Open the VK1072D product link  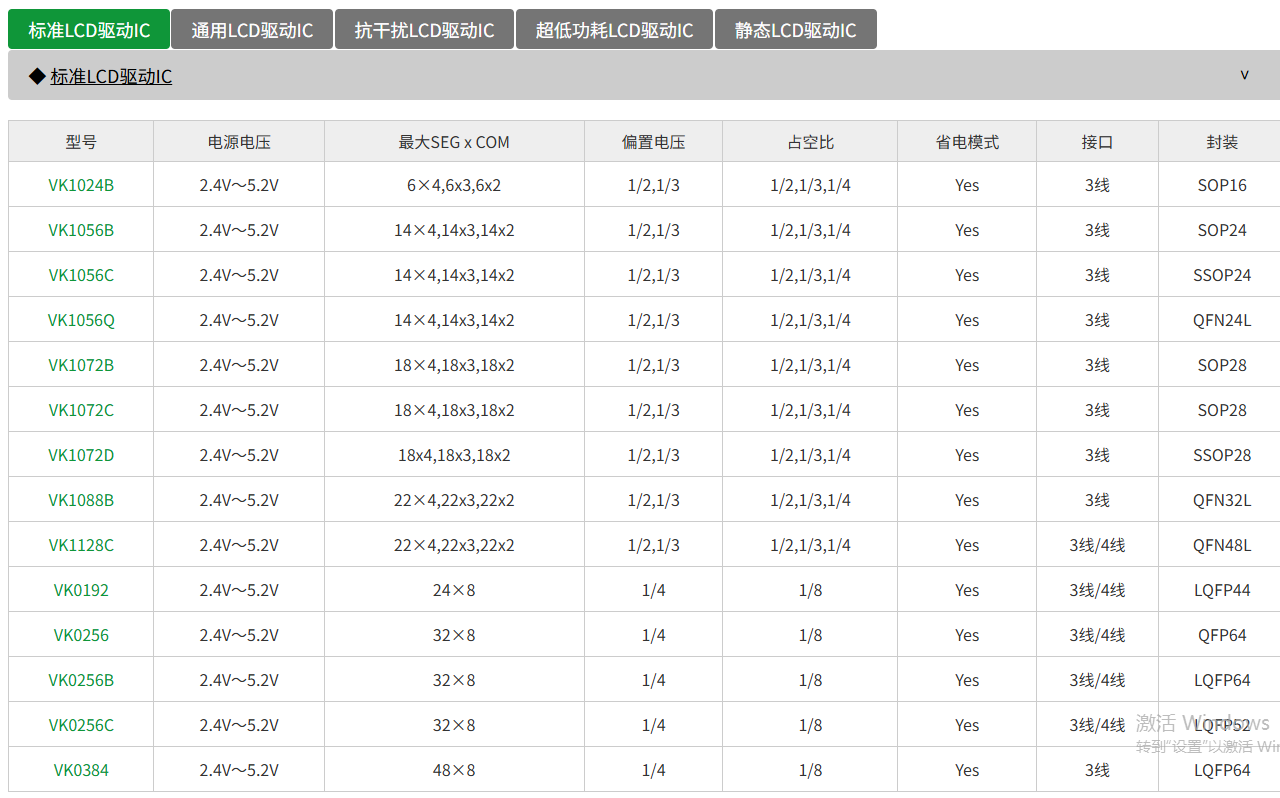coord(81,455)
